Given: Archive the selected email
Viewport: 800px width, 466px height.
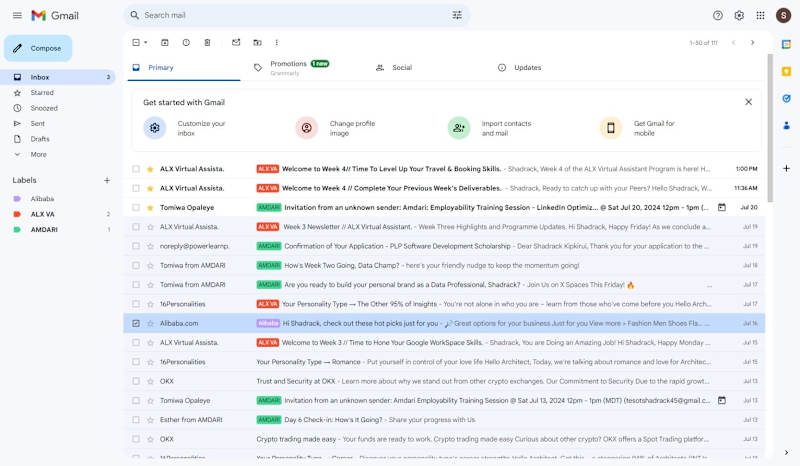Looking at the screenshot, I should 165,43.
